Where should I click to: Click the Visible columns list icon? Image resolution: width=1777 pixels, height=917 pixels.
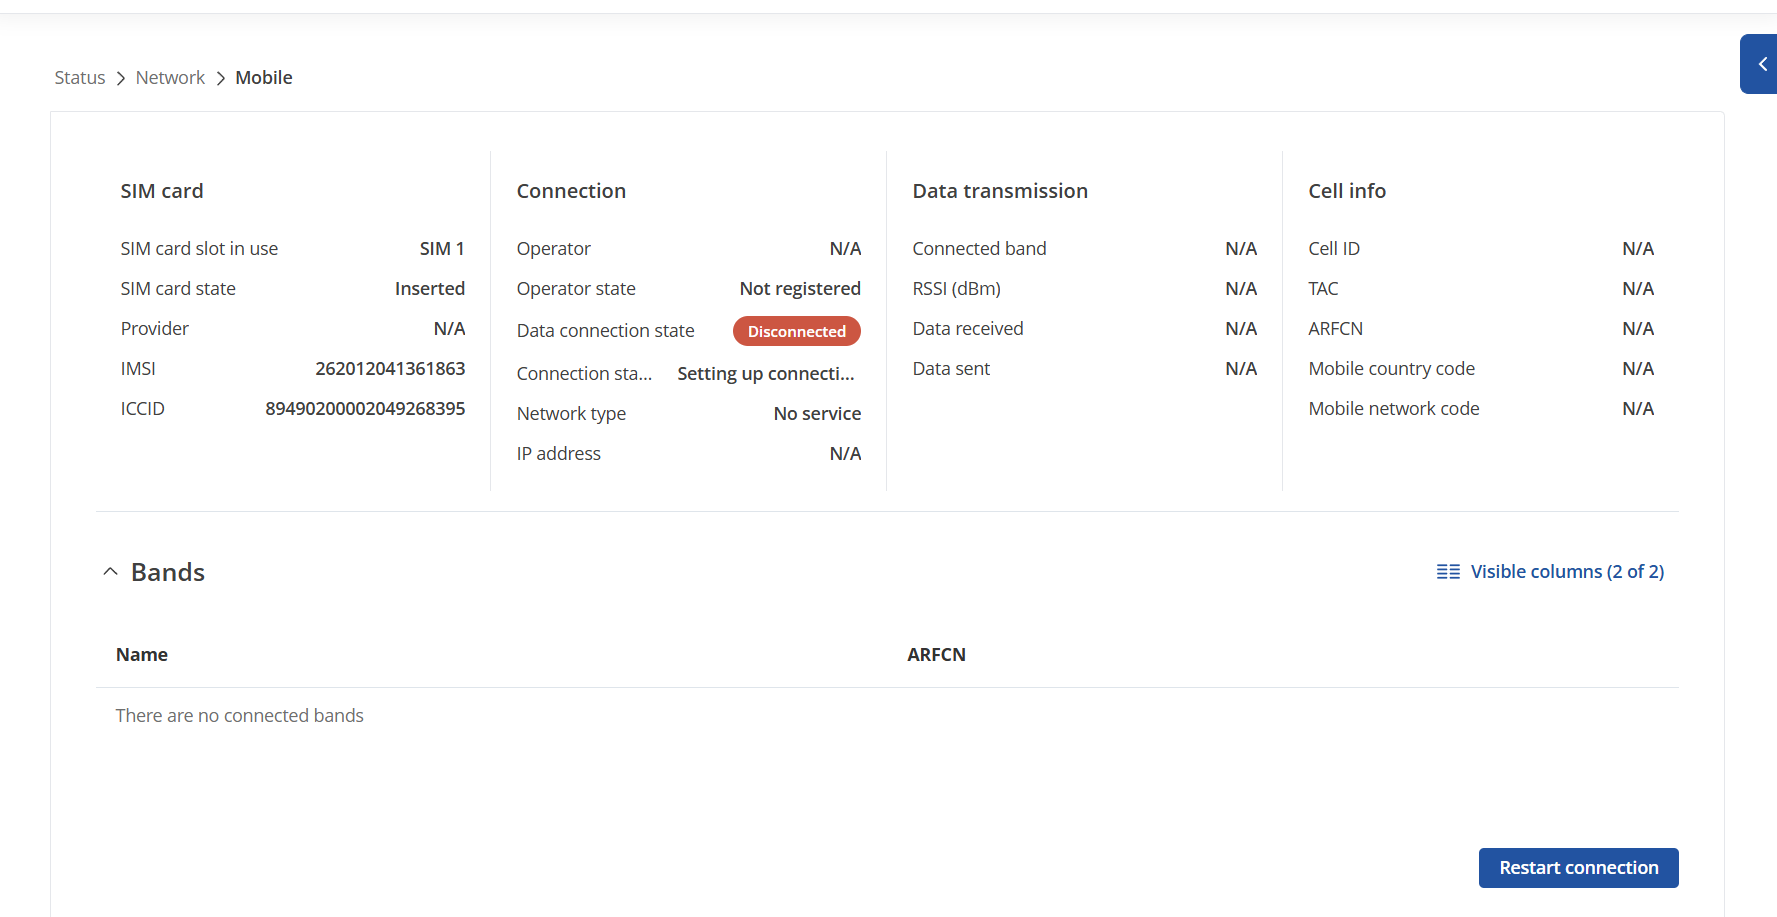click(x=1448, y=572)
